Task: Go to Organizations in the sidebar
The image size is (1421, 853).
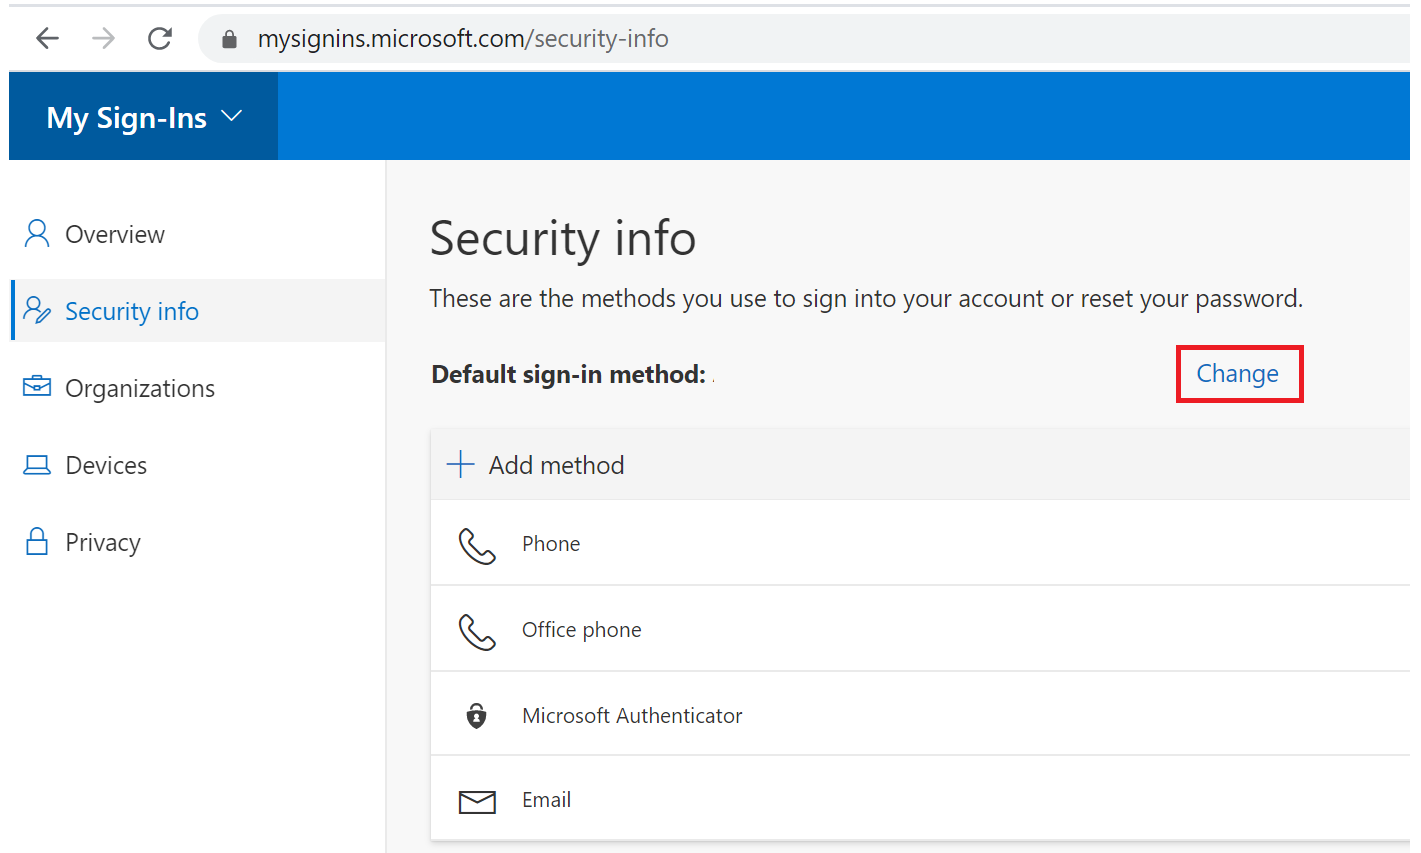Action: click(139, 388)
